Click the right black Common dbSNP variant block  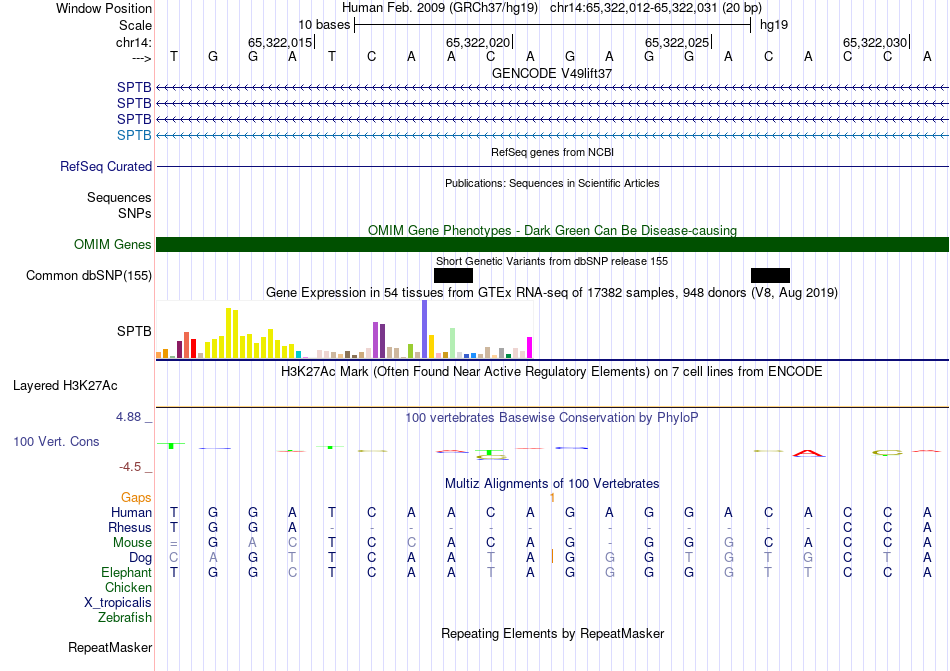coord(770,275)
